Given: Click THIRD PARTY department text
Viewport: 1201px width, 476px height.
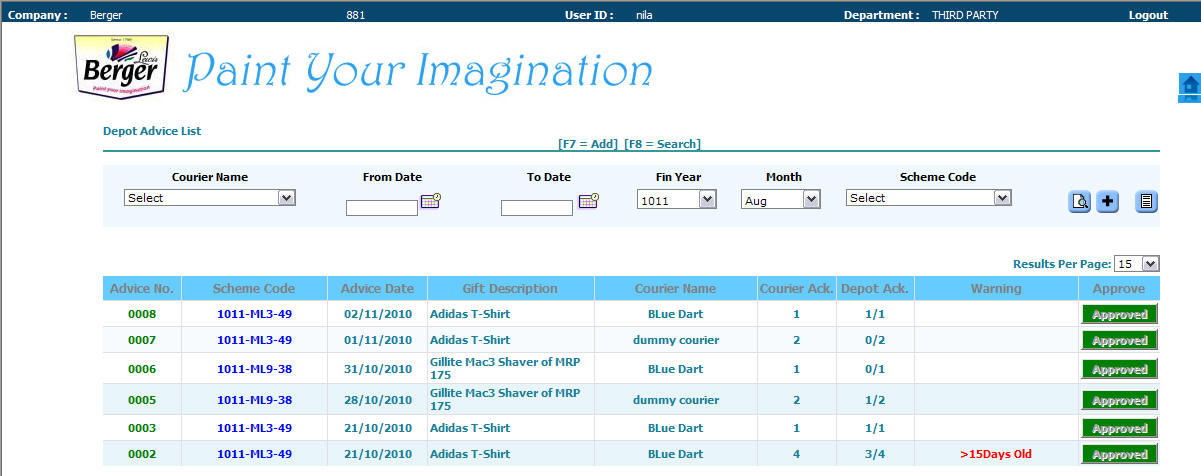Looking at the screenshot, I should pos(965,15).
